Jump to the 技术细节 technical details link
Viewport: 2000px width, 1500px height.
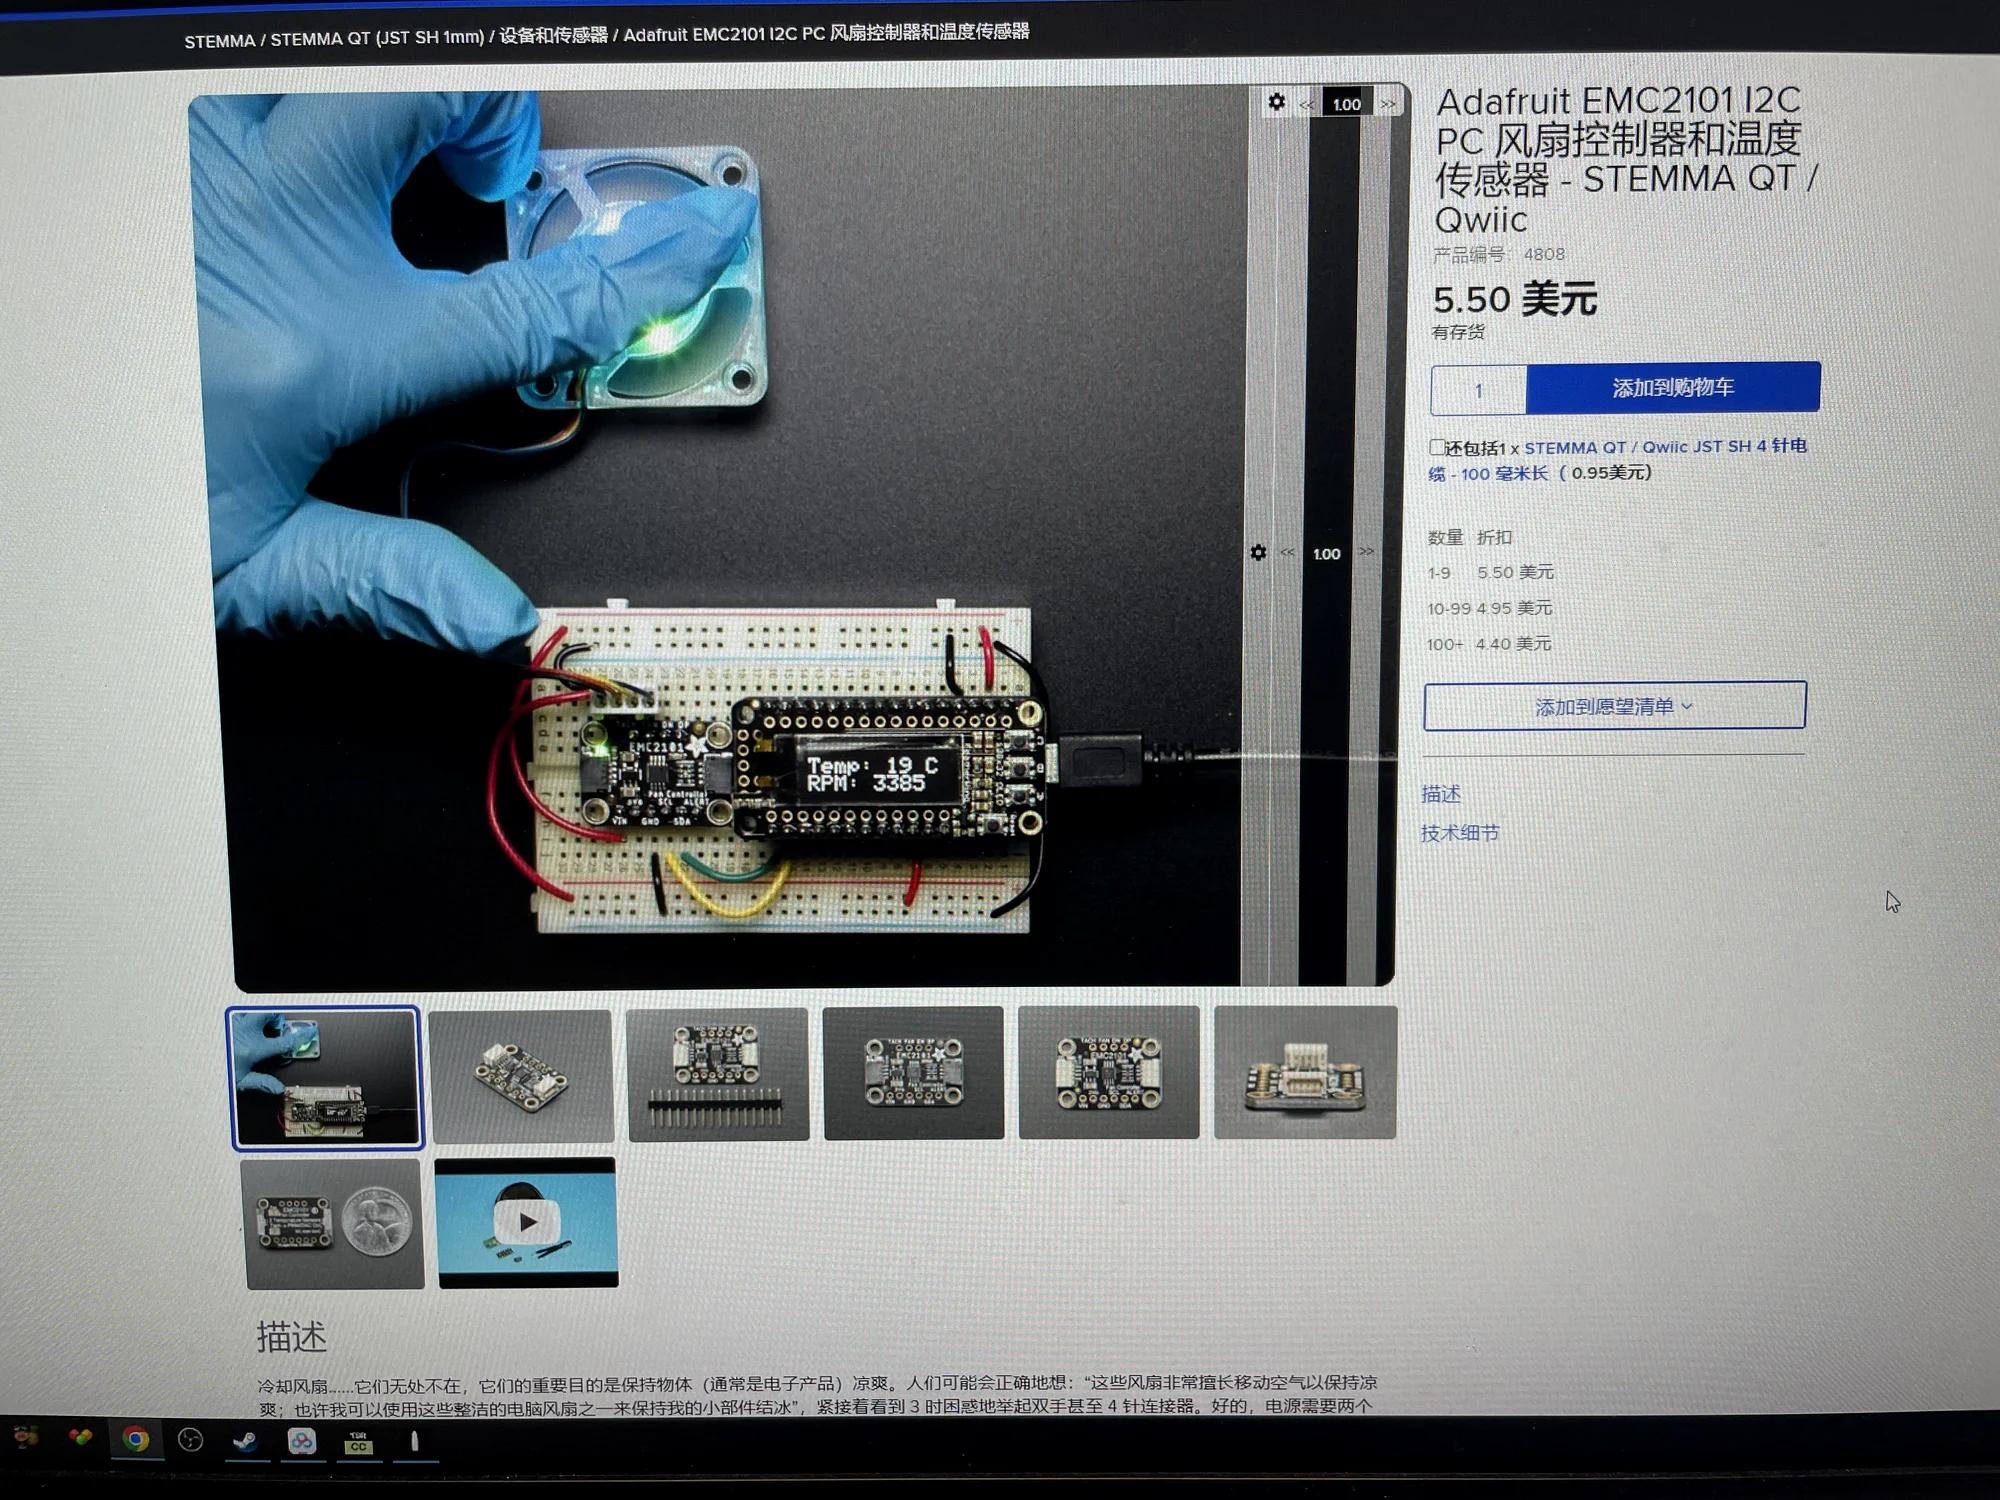pos(1460,833)
